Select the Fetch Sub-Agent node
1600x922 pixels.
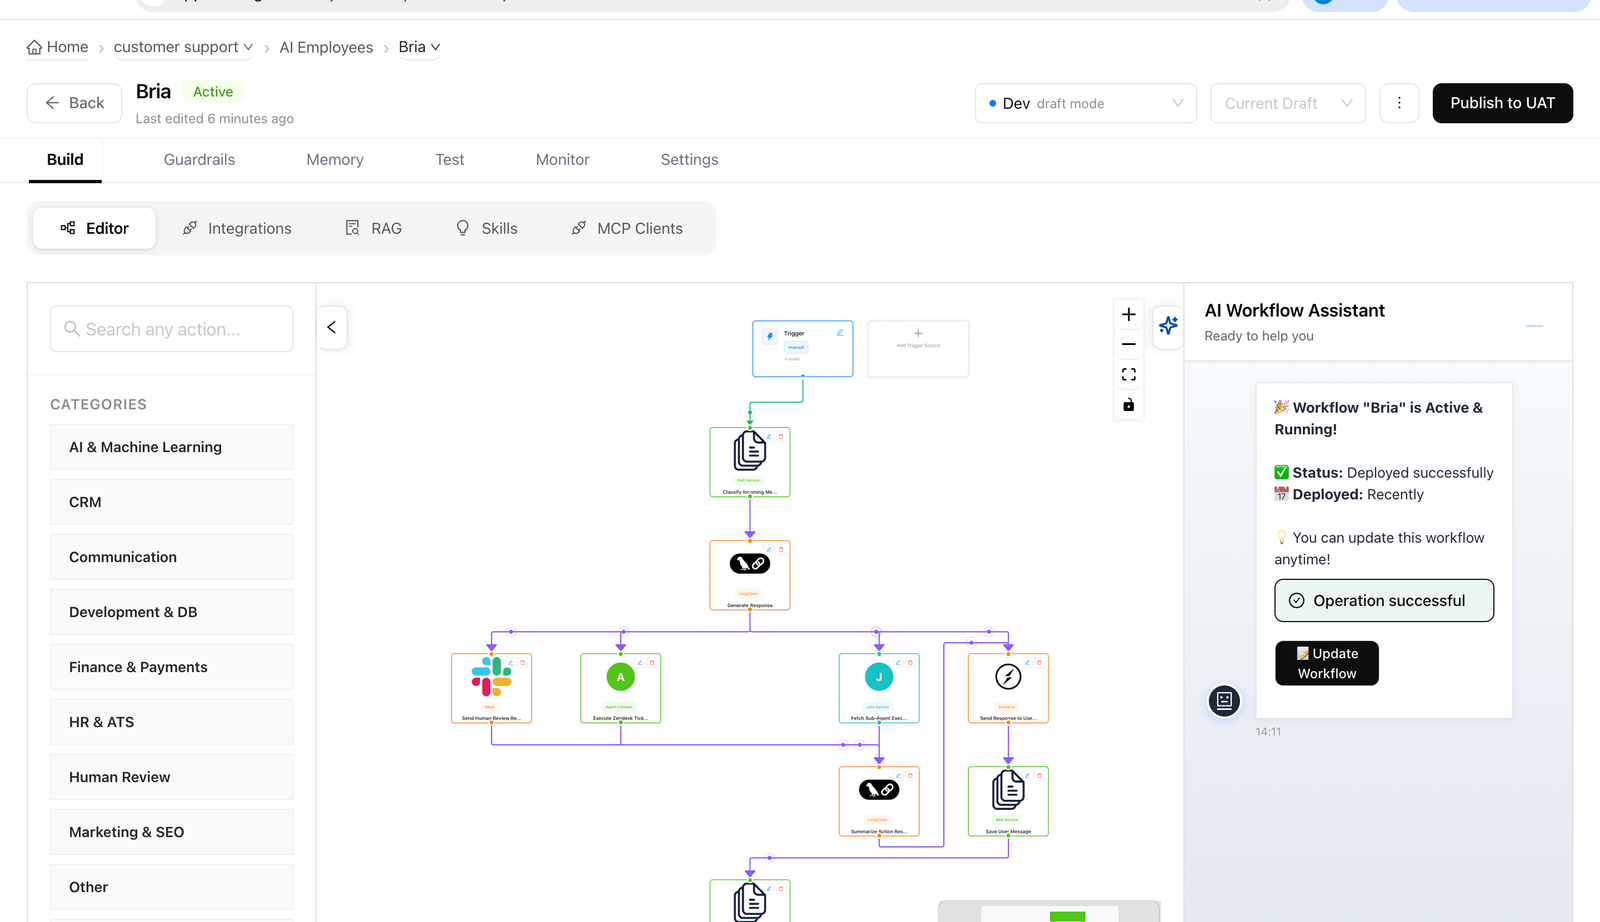click(879, 688)
